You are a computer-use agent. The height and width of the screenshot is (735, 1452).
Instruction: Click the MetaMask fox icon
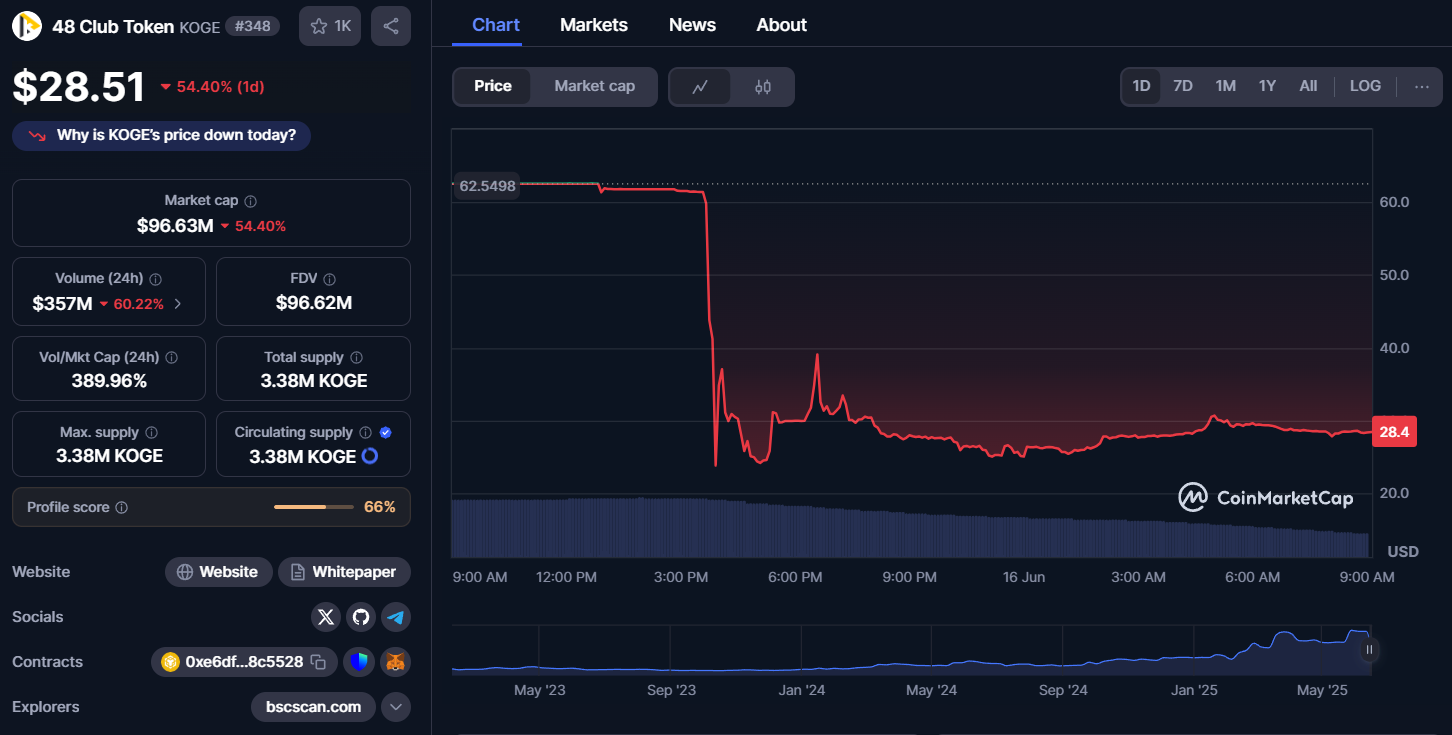396,662
